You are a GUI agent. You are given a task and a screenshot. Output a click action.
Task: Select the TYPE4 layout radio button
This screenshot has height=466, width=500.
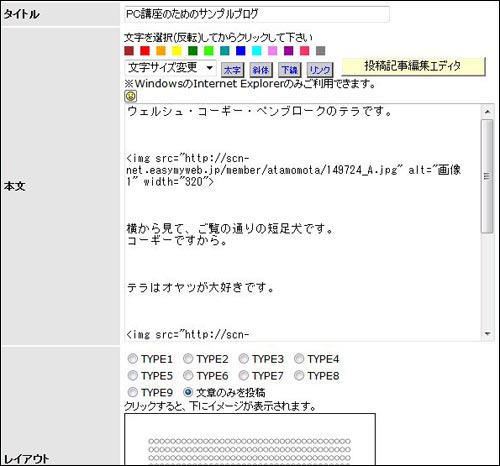(x=299, y=359)
